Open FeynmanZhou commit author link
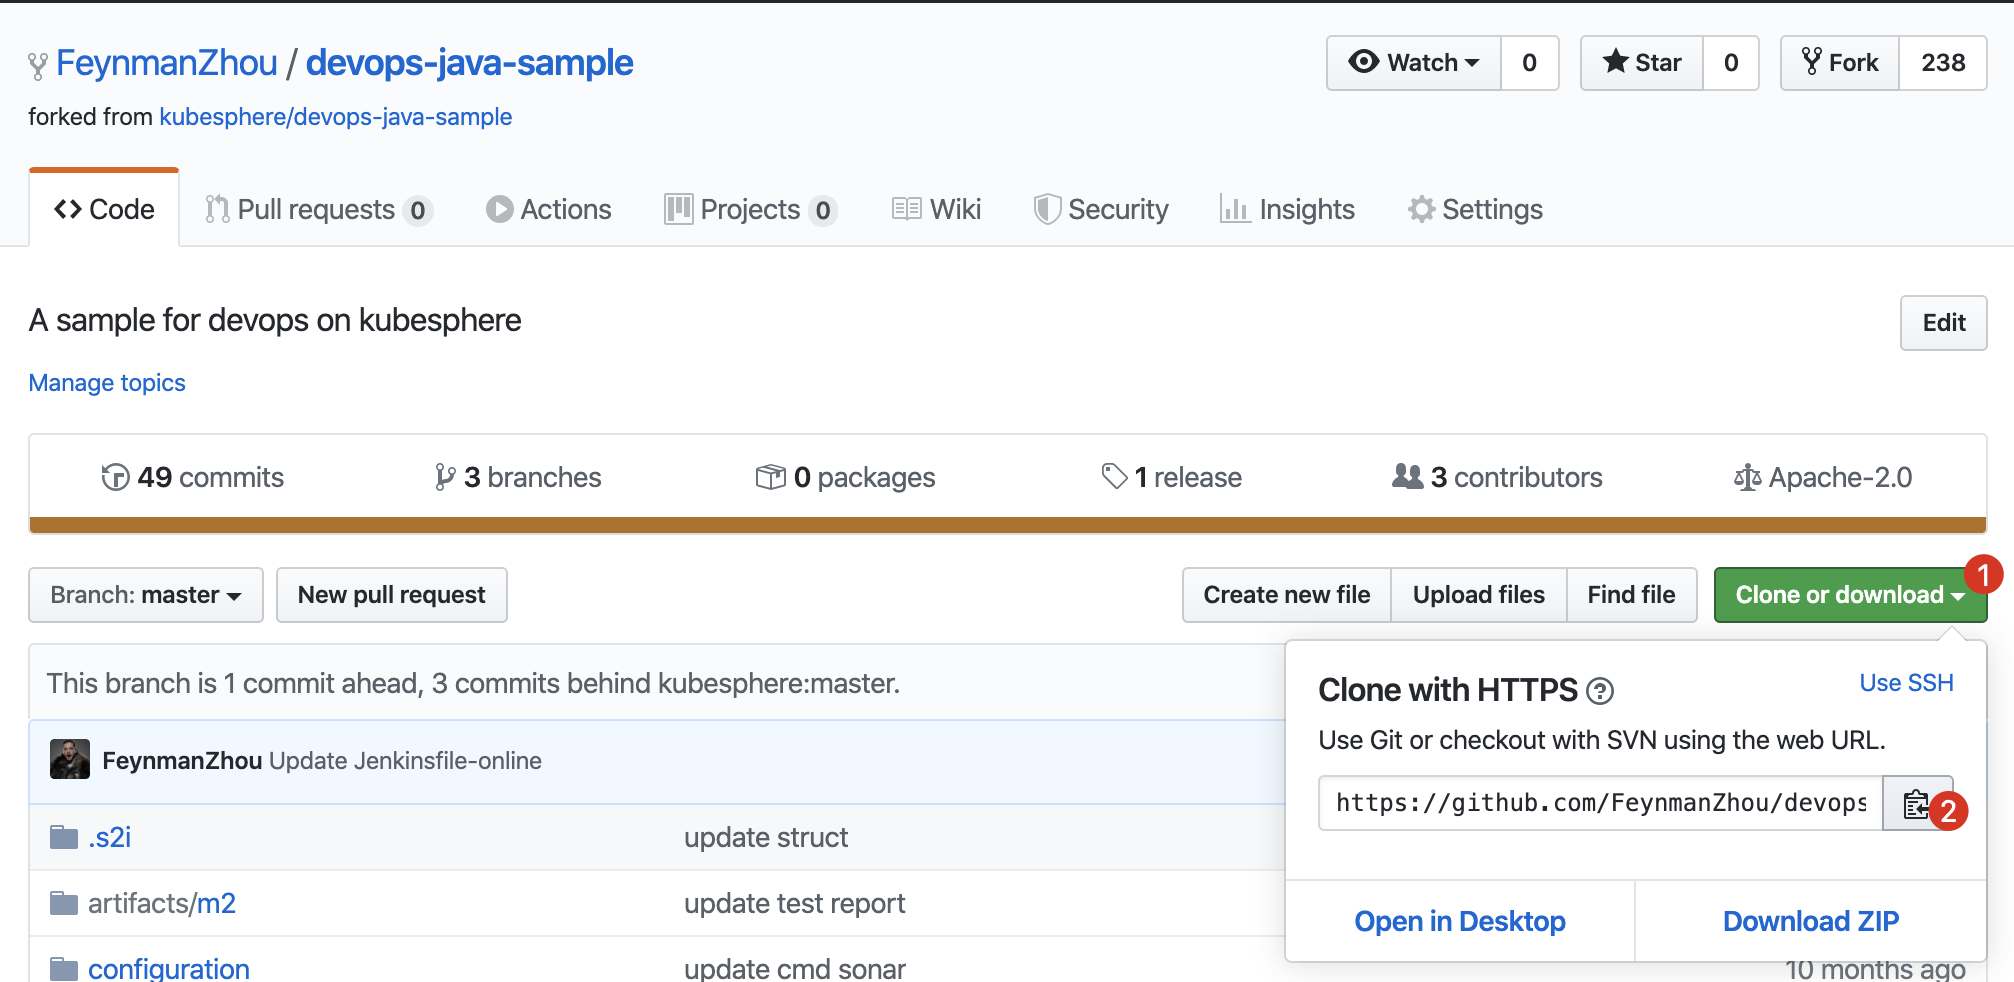 [182, 761]
